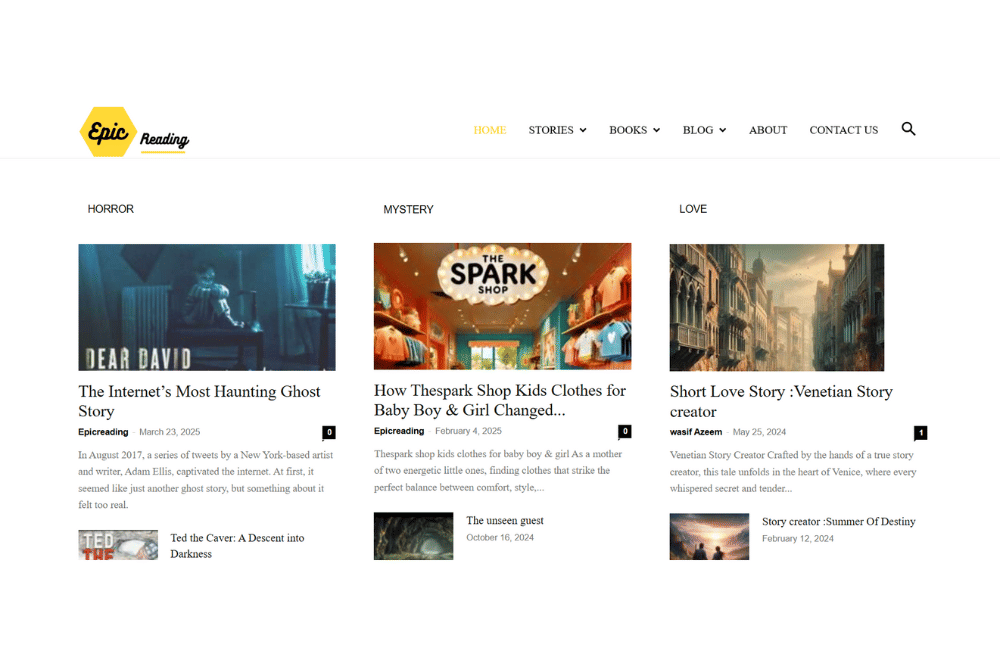
Task: Open the Spark Shop kids clothes article
Action: coord(499,401)
